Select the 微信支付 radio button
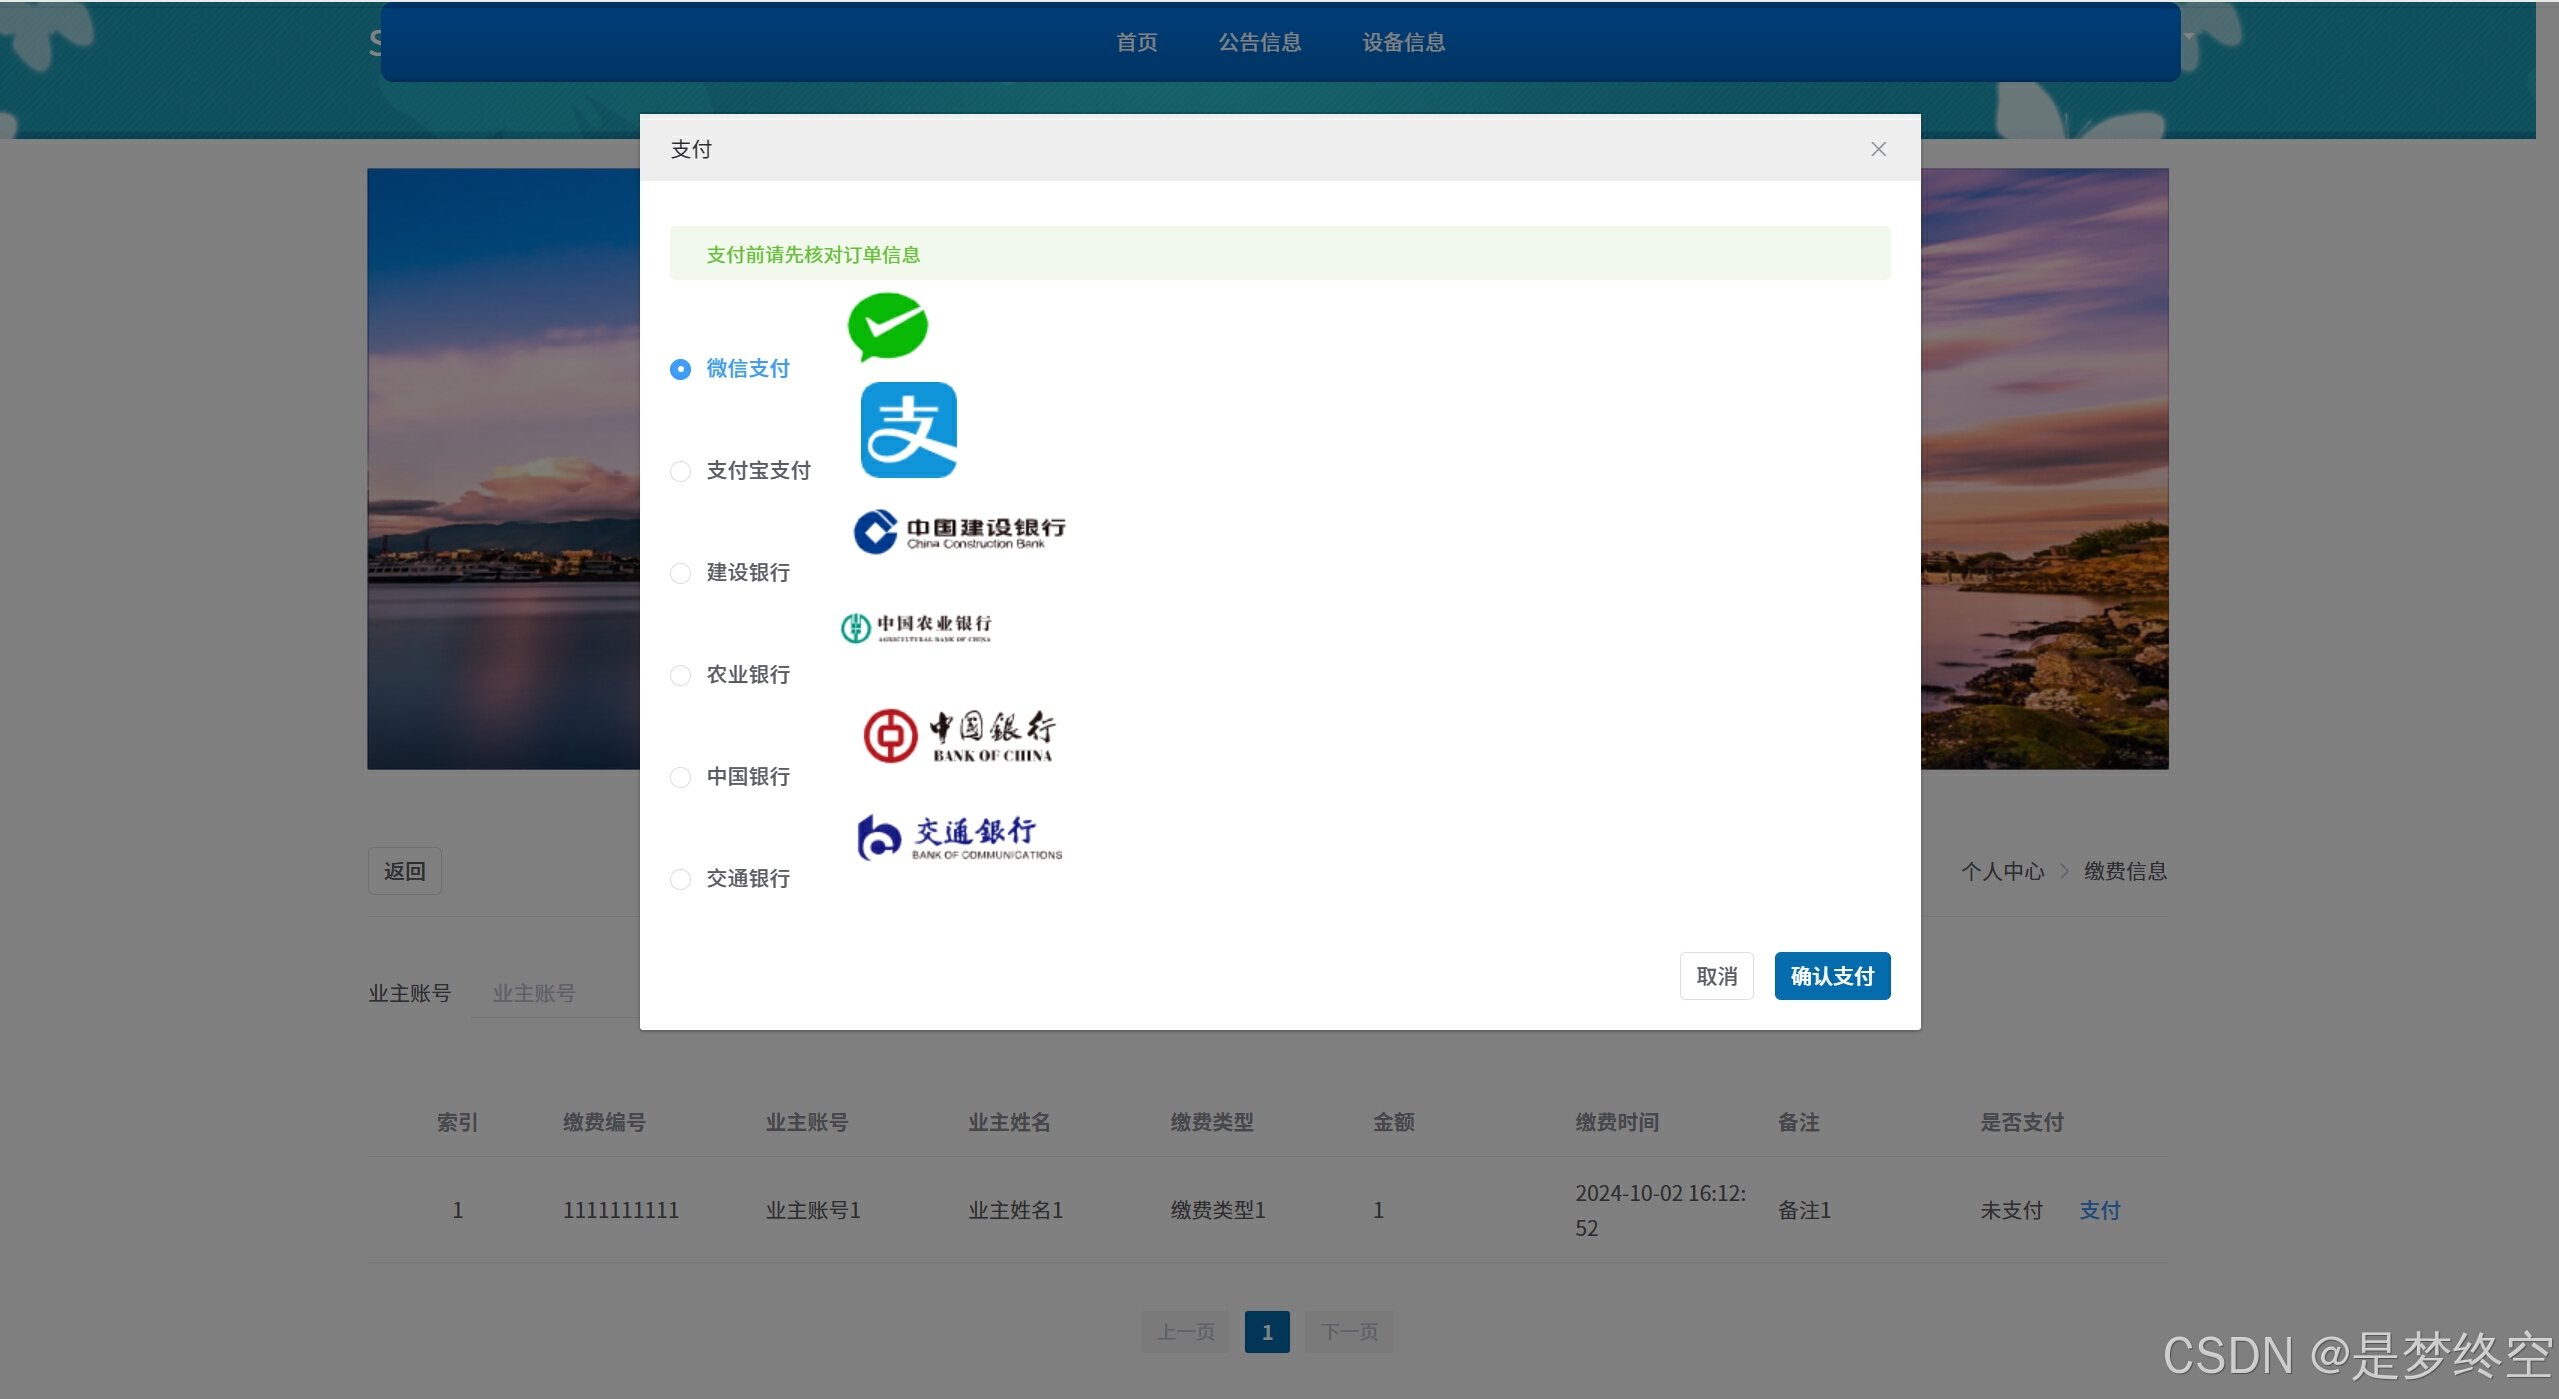The width and height of the screenshot is (2559, 1399). point(680,369)
